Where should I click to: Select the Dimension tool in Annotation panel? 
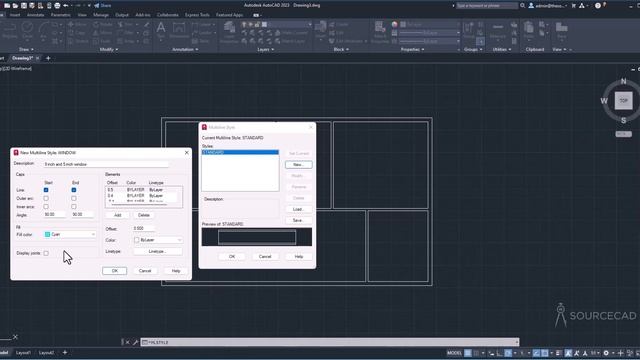179,30
